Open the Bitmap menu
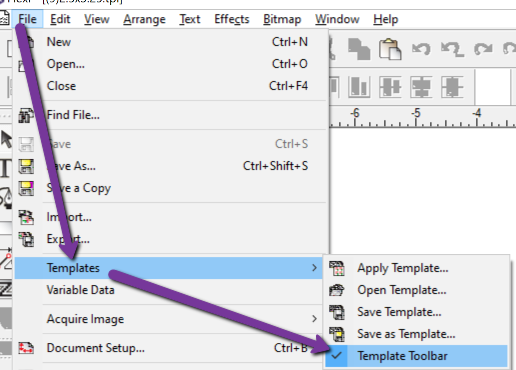 pyautogui.click(x=282, y=19)
